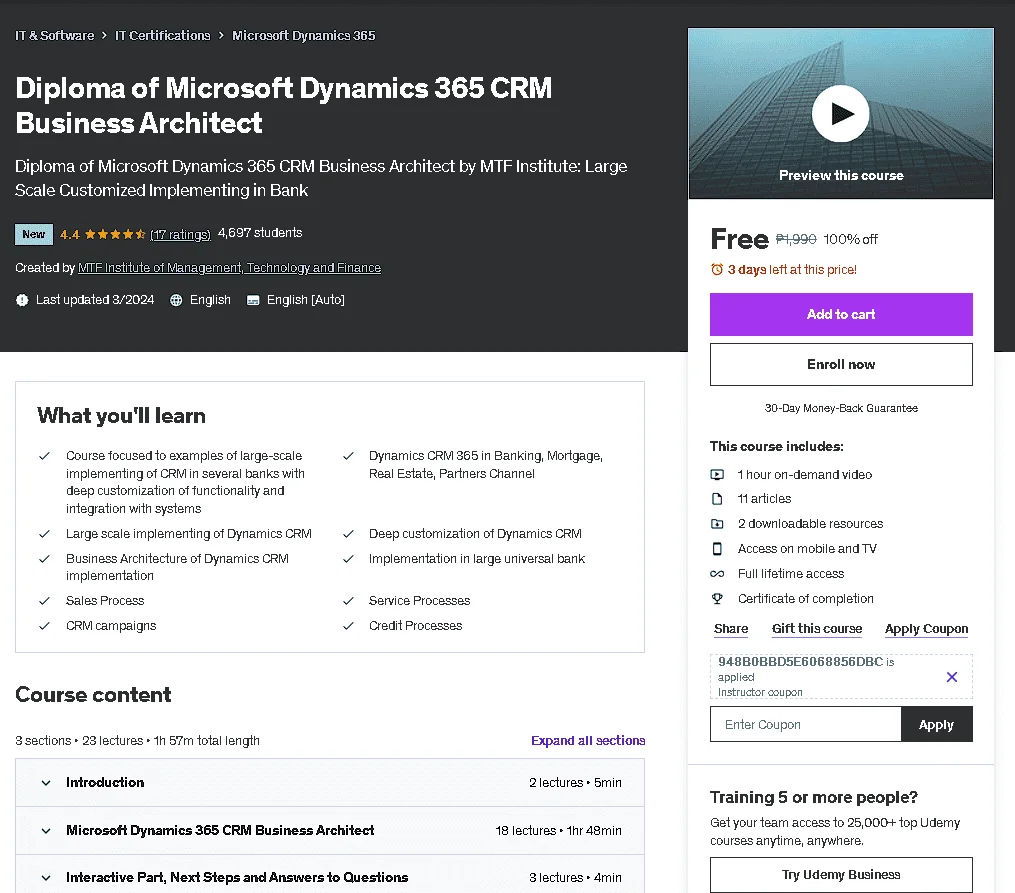Click Apply Coupon link
The image size is (1015, 893).
point(926,629)
